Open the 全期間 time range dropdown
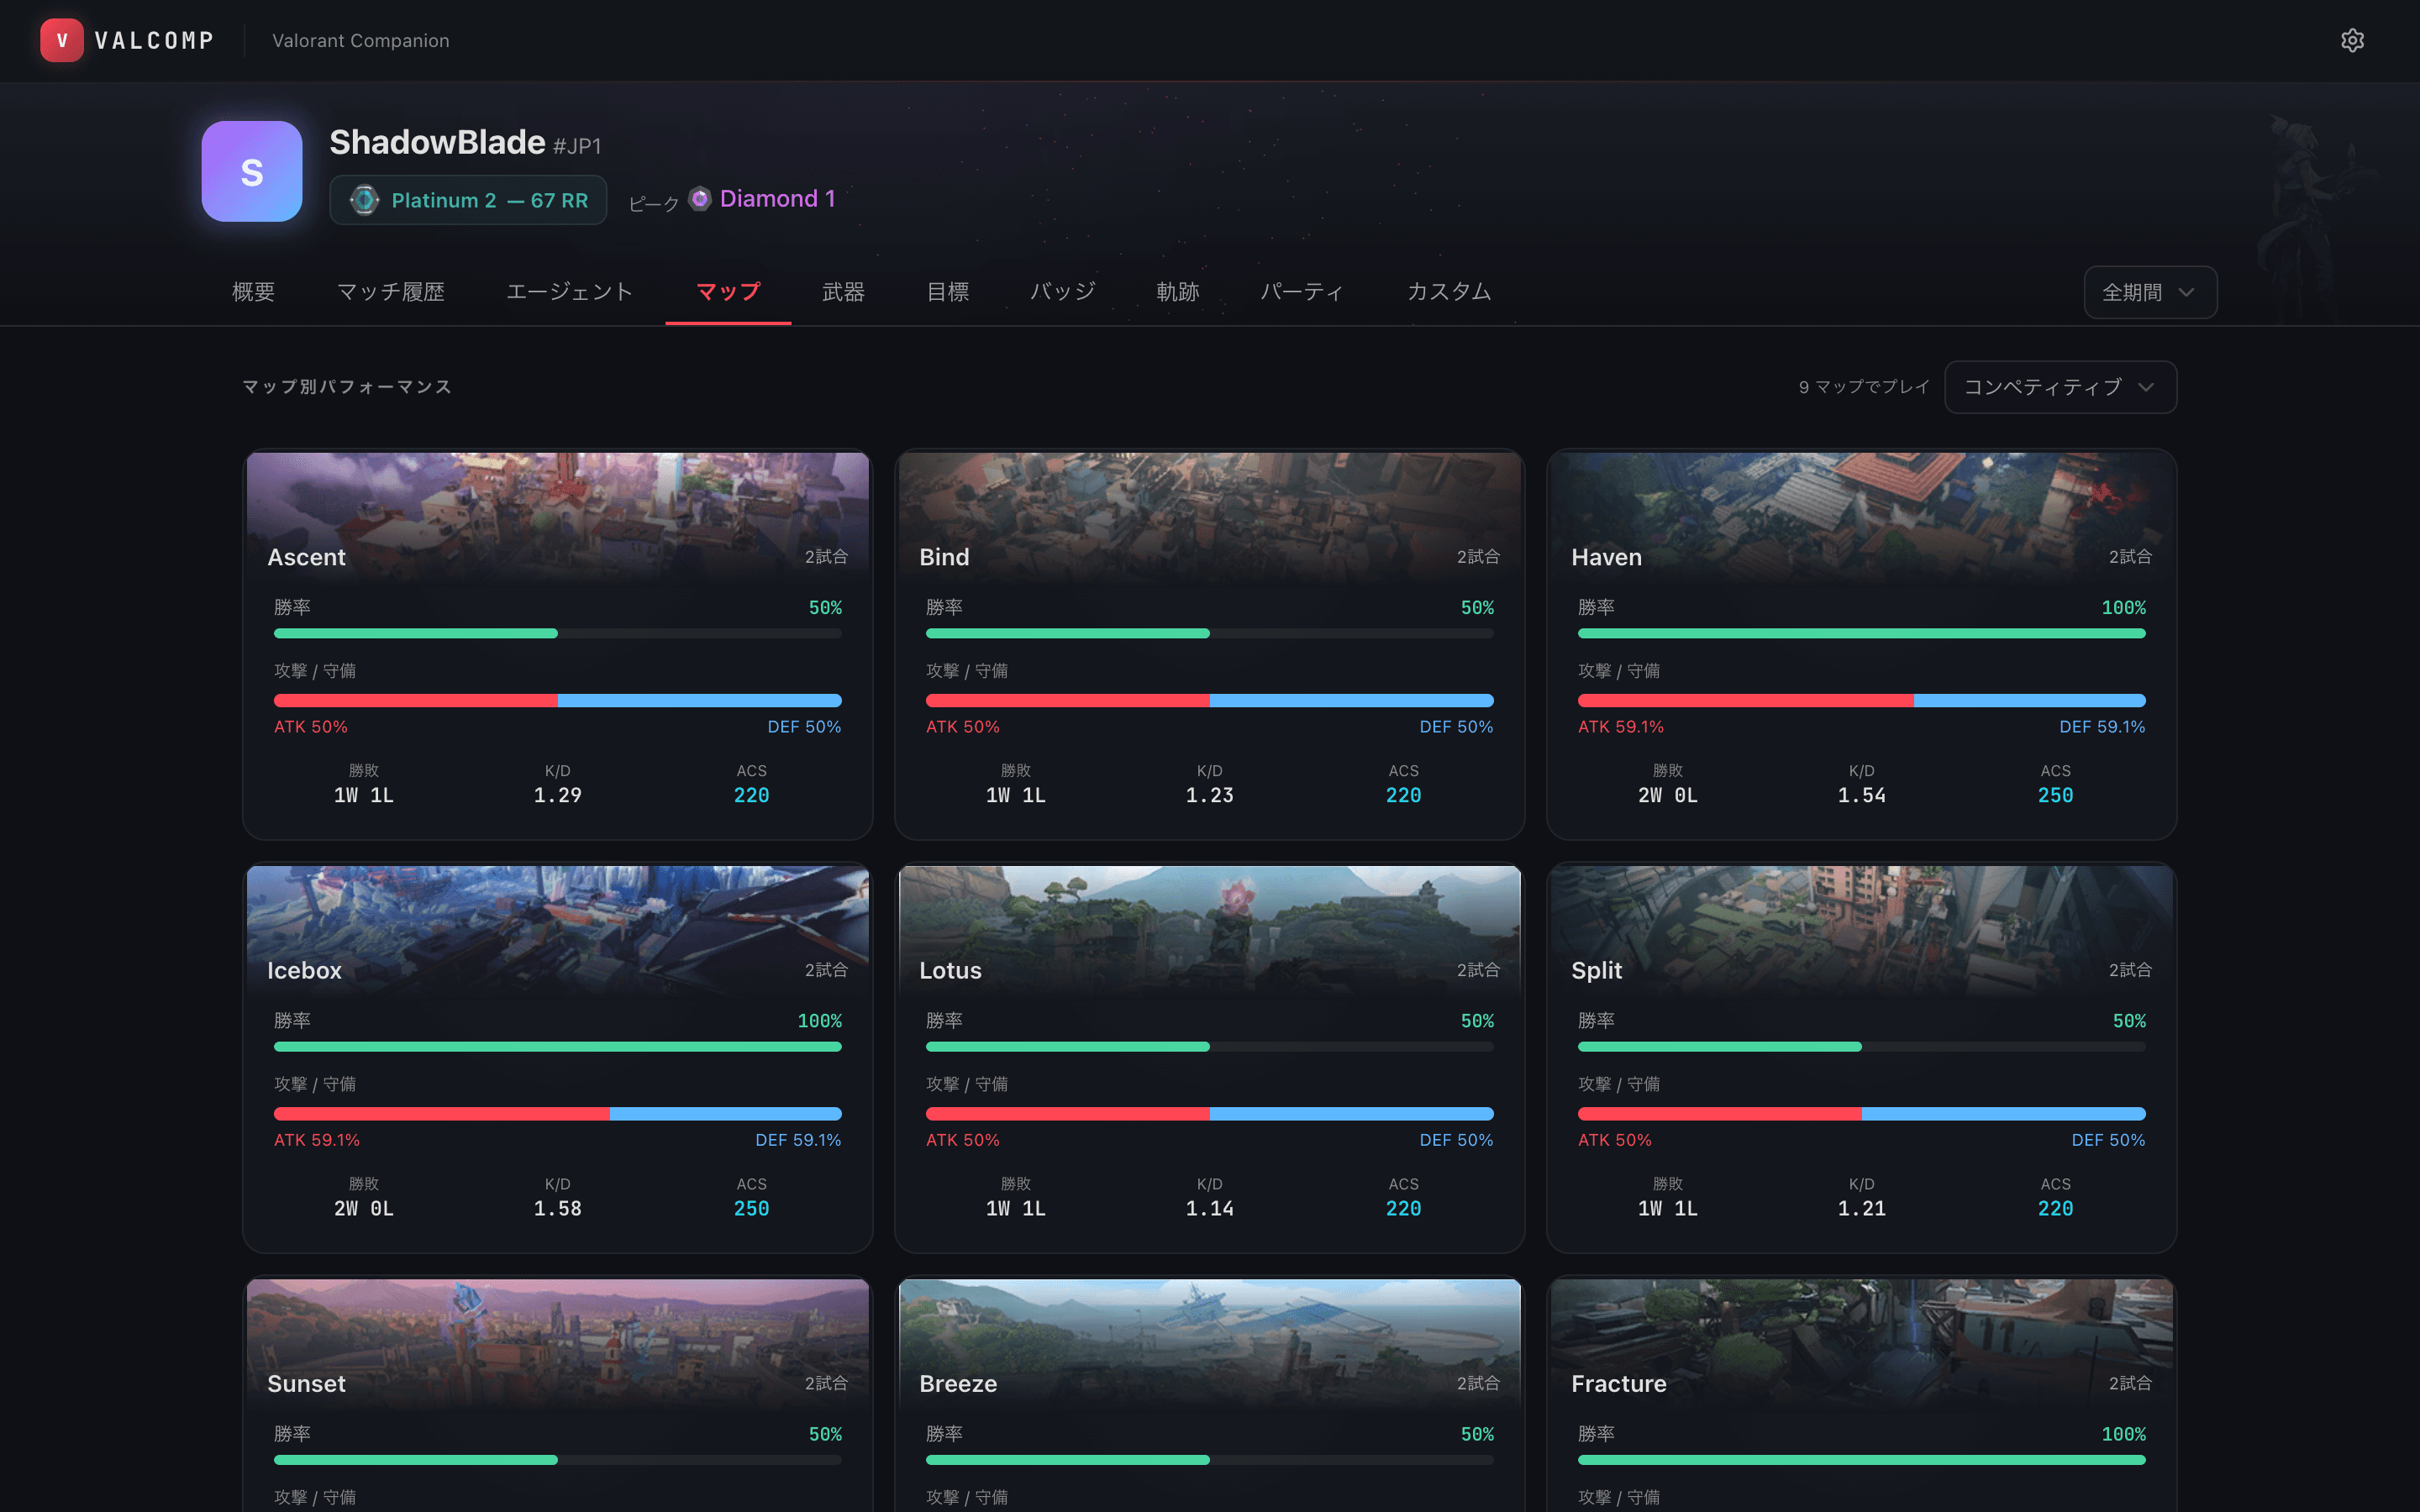The image size is (2420, 1512). [2150, 292]
